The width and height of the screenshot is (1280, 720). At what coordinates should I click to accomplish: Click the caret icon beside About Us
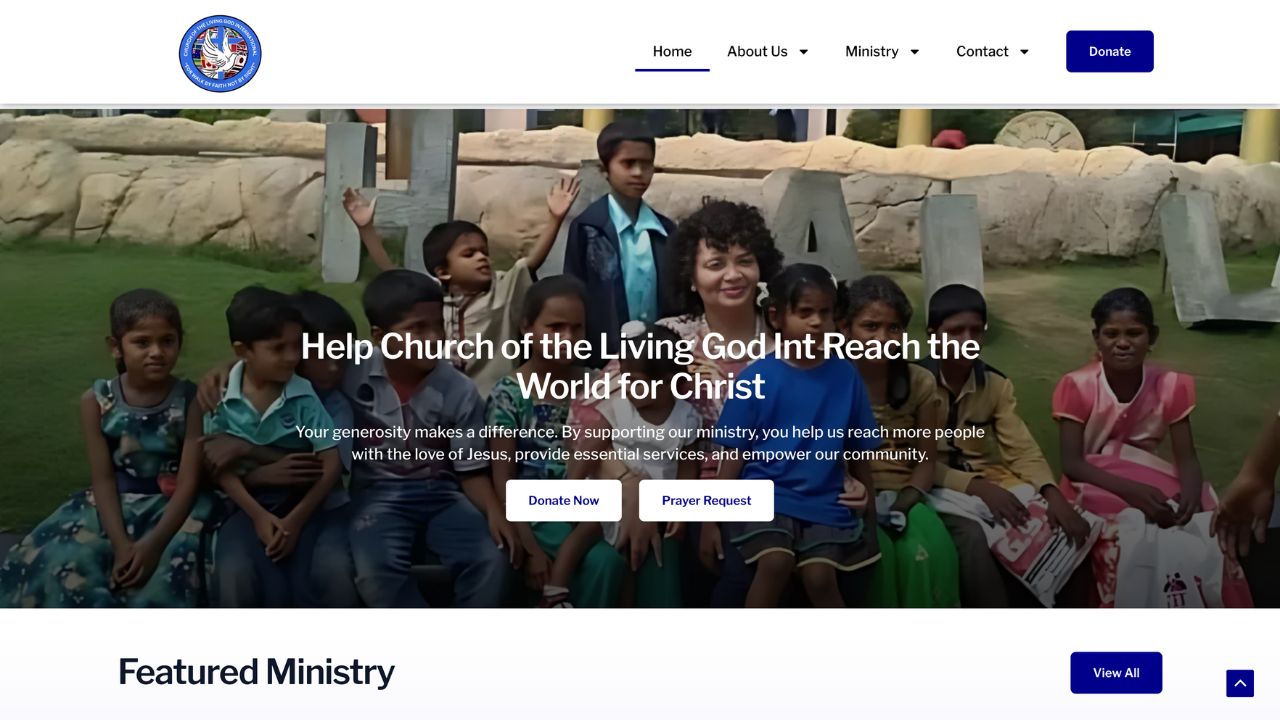tap(803, 52)
